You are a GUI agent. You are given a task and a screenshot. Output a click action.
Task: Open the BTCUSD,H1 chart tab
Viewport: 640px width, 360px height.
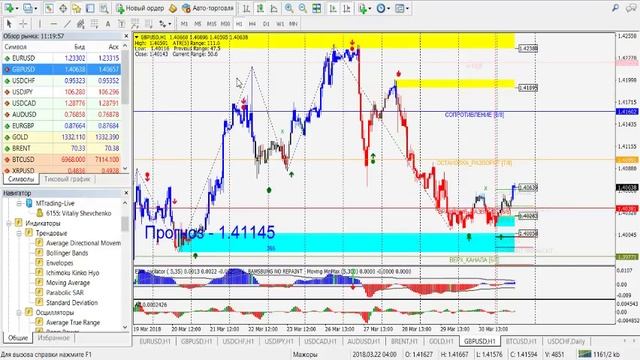521,341
